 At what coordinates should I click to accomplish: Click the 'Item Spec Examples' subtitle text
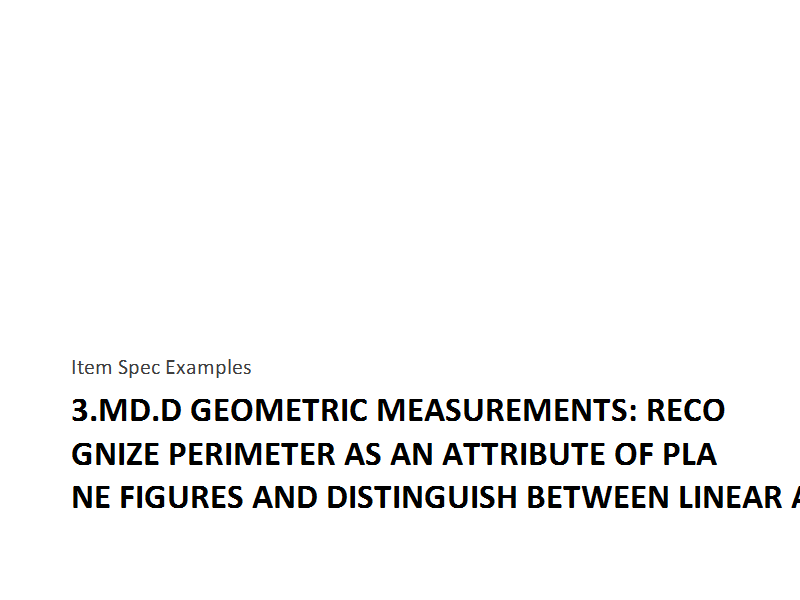pos(161,368)
